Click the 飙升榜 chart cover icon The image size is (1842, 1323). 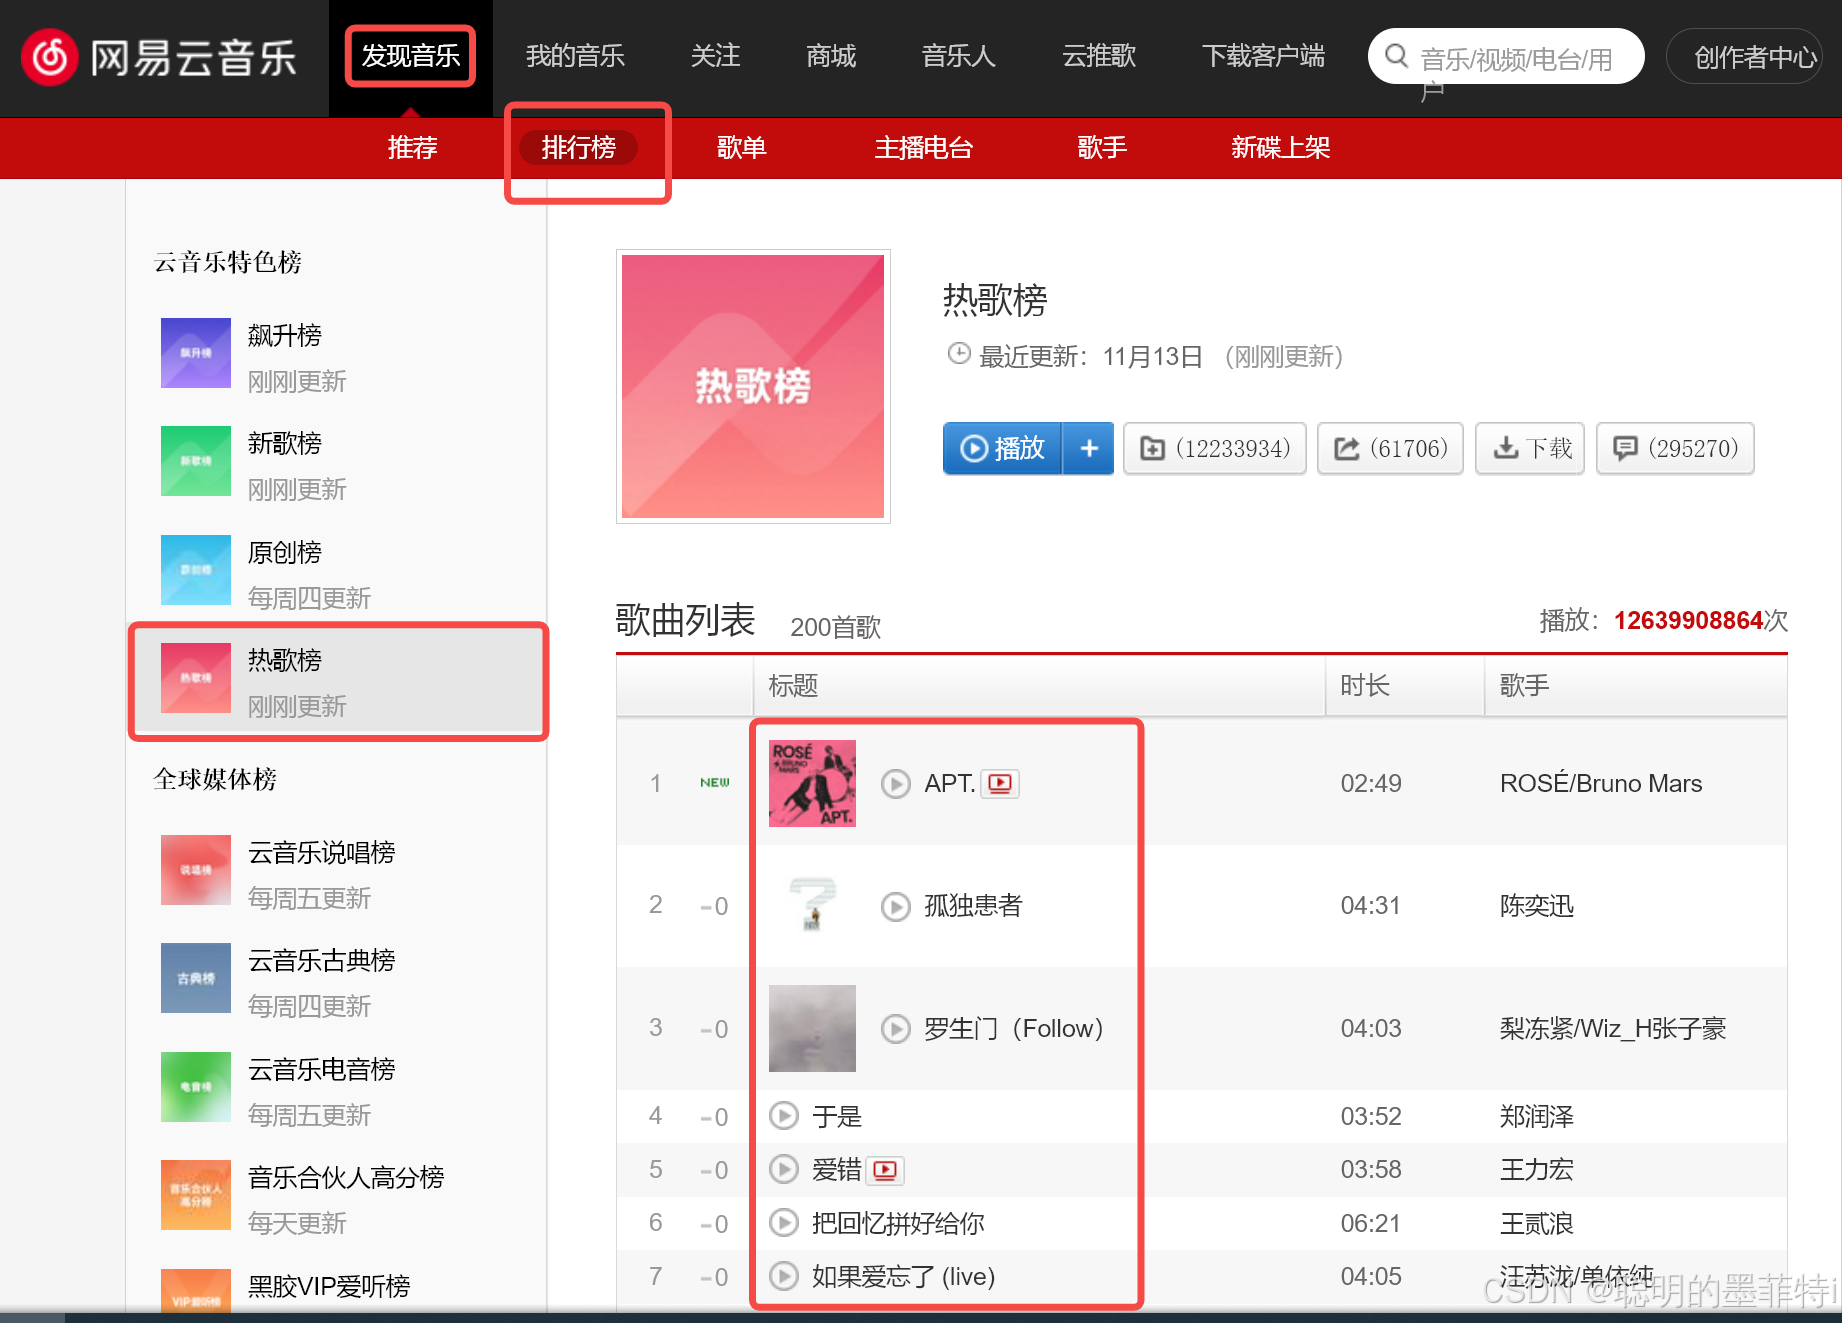coord(196,353)
